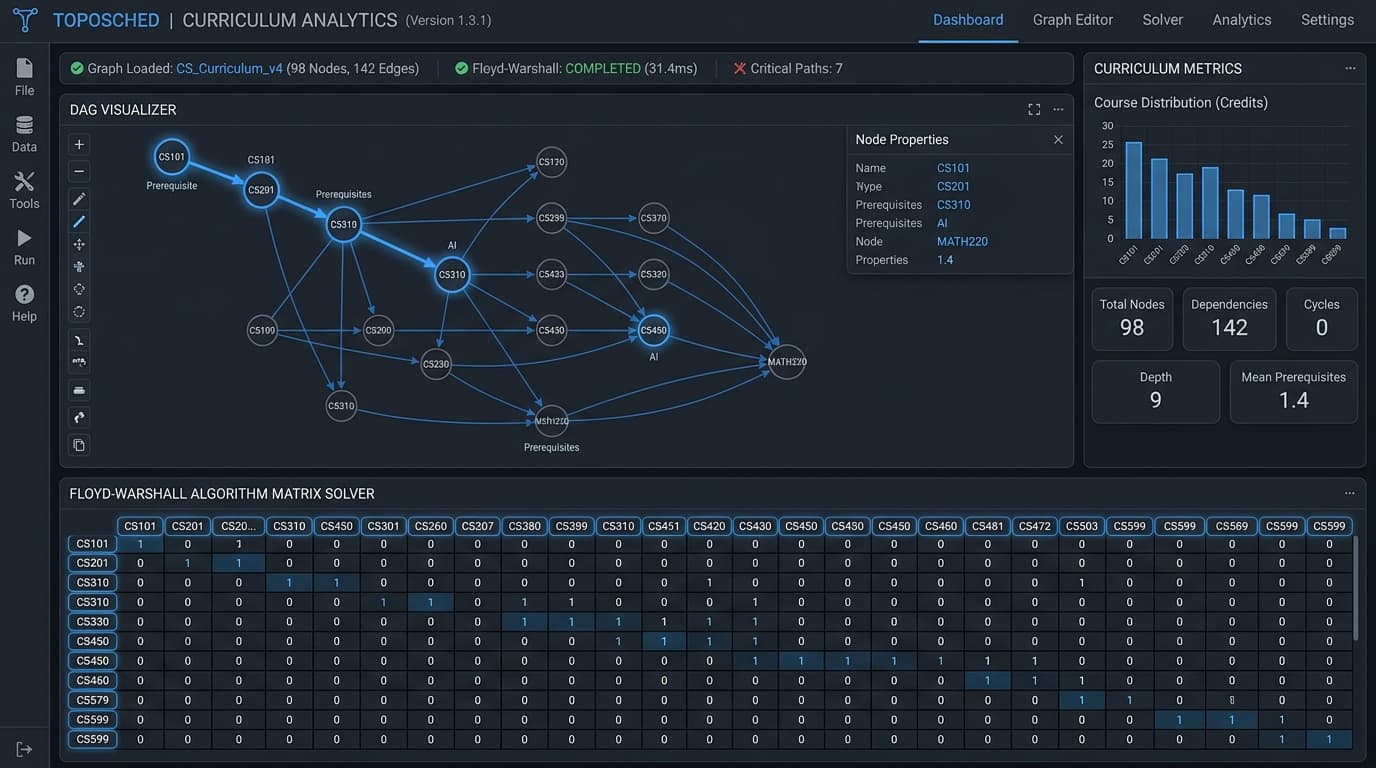Click CS201 value in Node Properties

pos(953,186)
